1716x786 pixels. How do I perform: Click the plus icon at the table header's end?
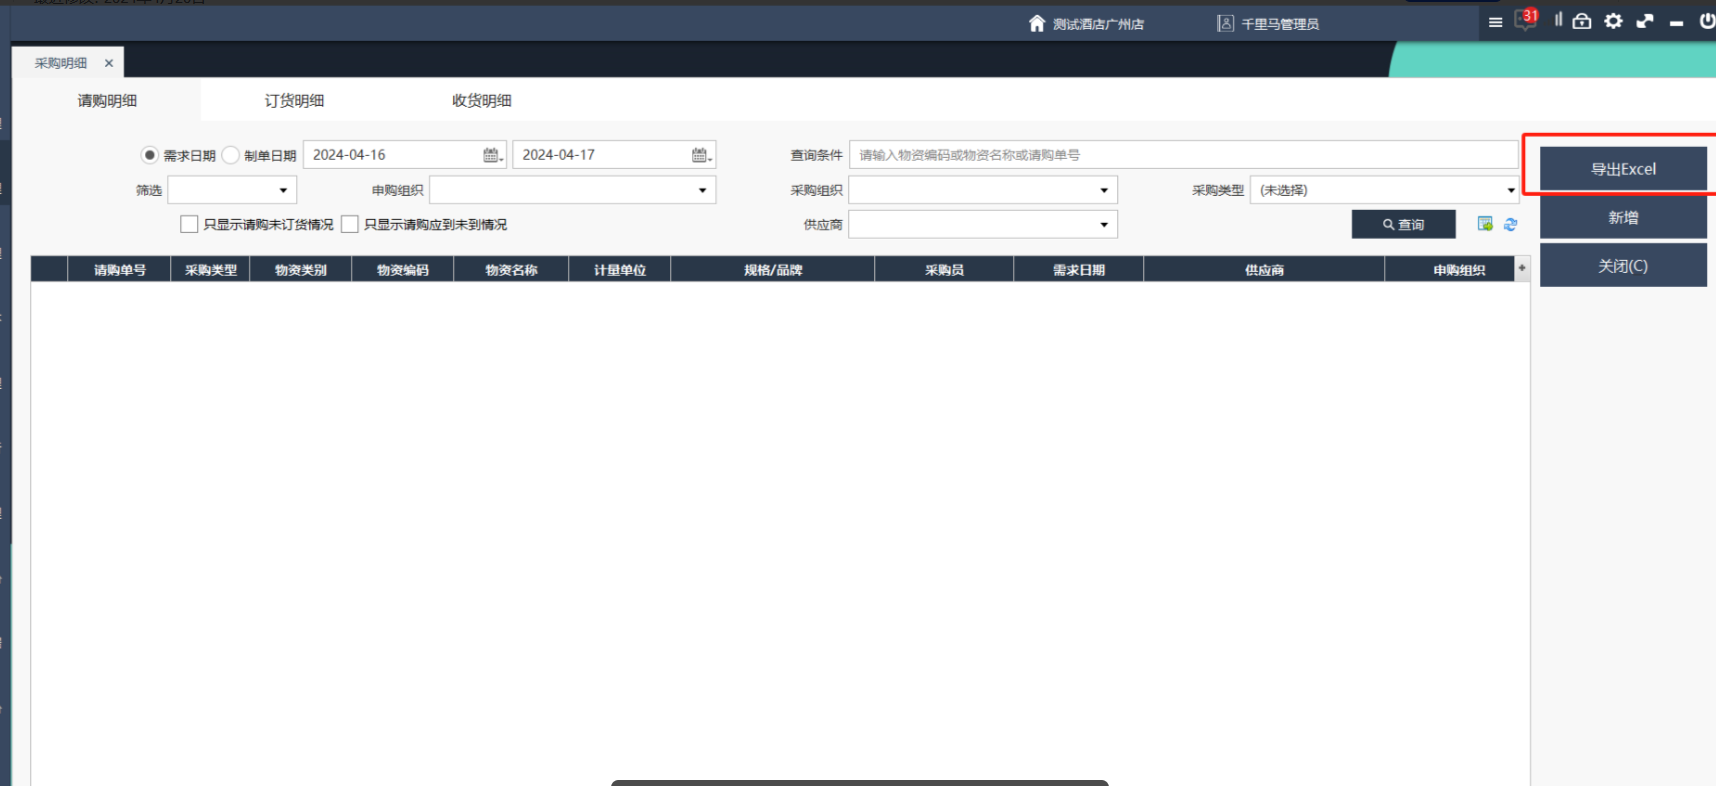tap(1522, 268)
